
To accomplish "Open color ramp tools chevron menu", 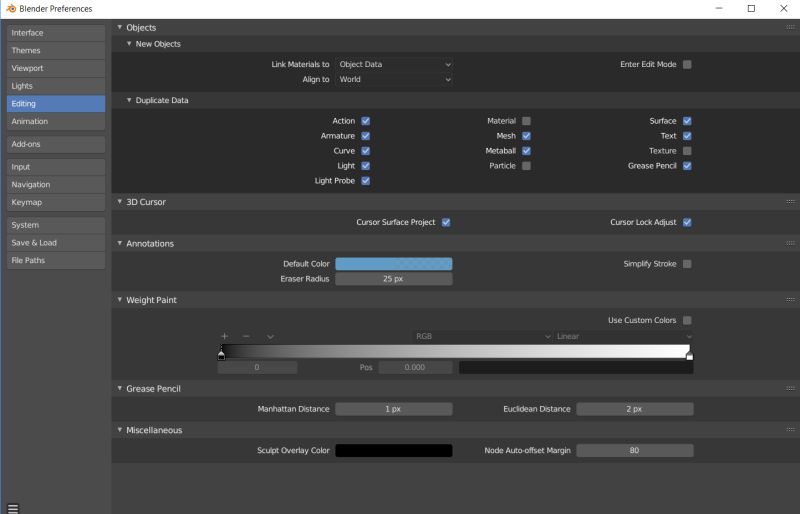I will click(270, 336).
